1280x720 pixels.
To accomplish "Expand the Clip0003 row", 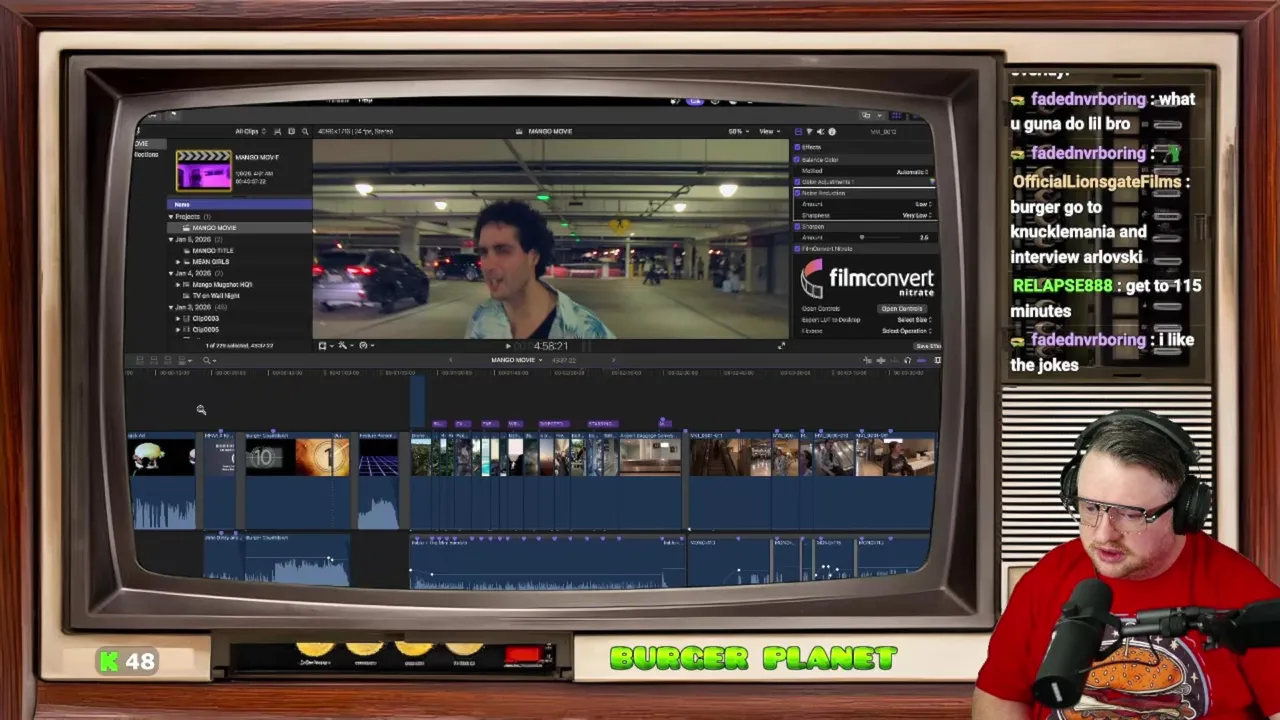I will pyautogui.click(x=179, y=318).
